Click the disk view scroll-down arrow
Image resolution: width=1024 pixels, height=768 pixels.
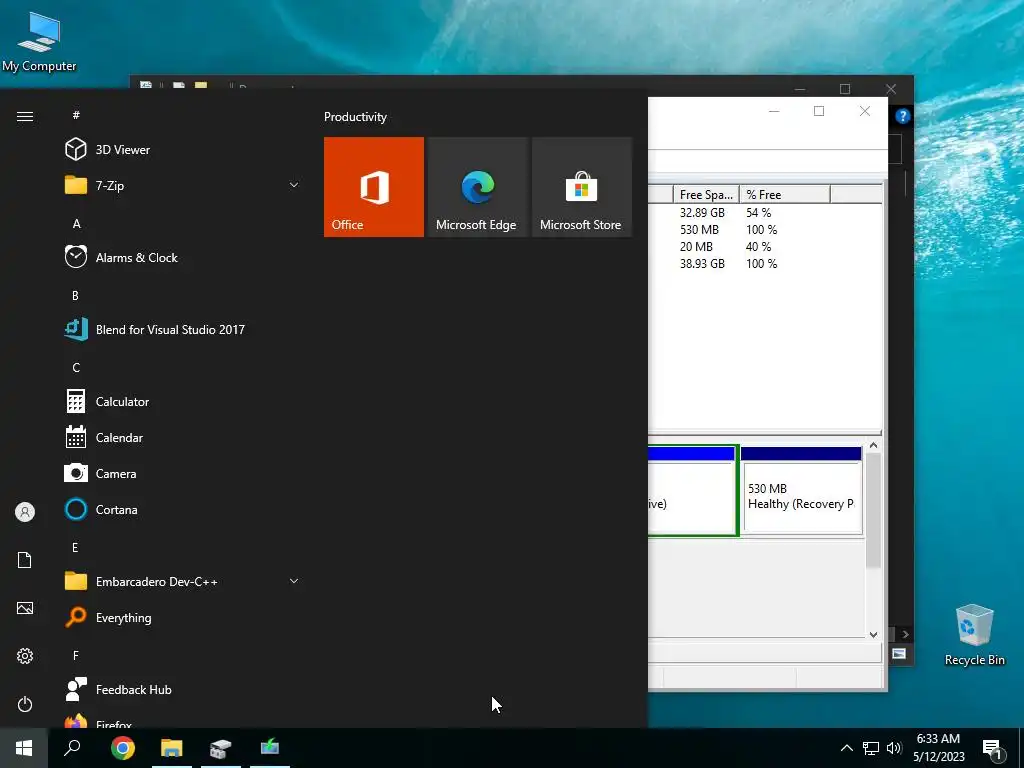point(873,634)
